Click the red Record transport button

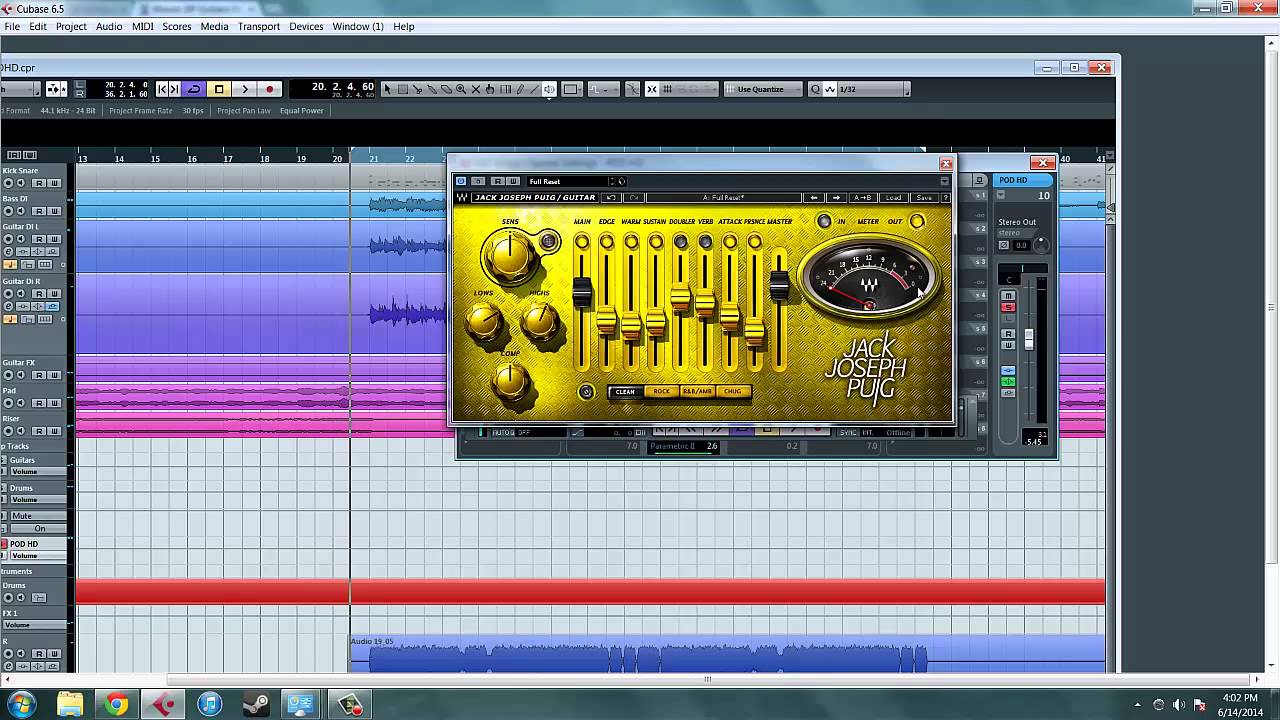(x=269, y=89)
